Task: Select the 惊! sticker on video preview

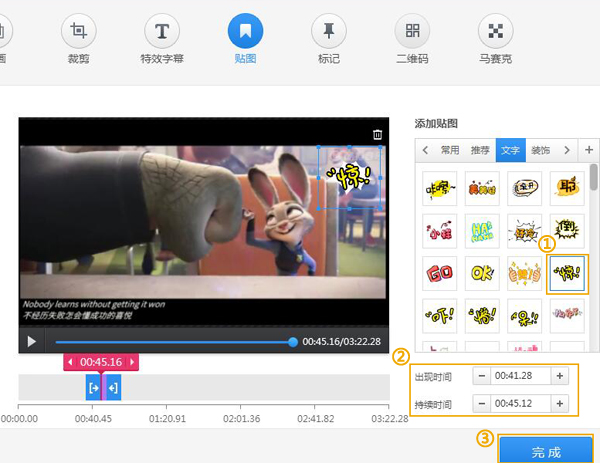Action: pyautogui.click(x=349, y=178)
